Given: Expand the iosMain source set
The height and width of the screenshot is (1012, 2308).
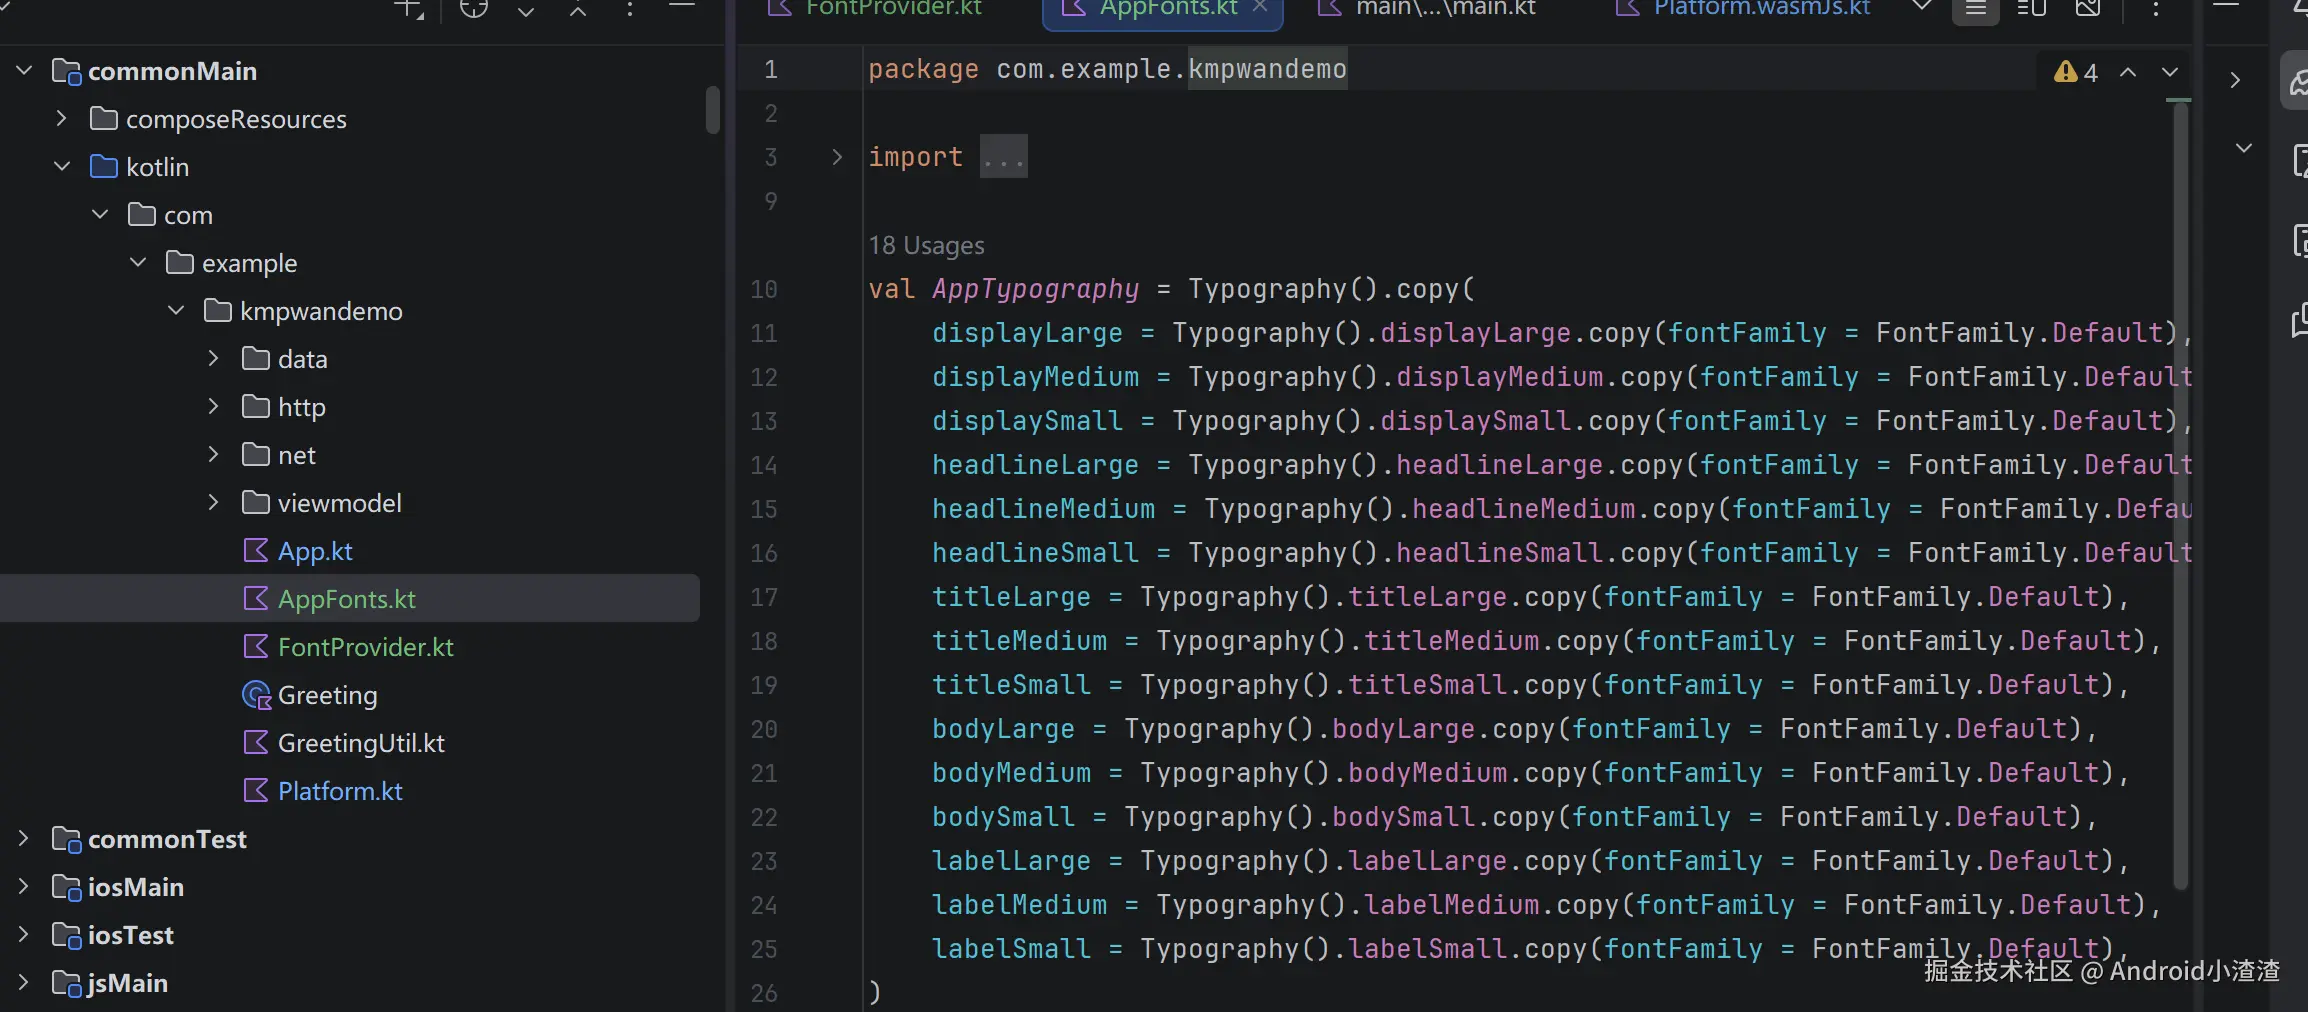Looking at the screenshot, I should (24, 887).
